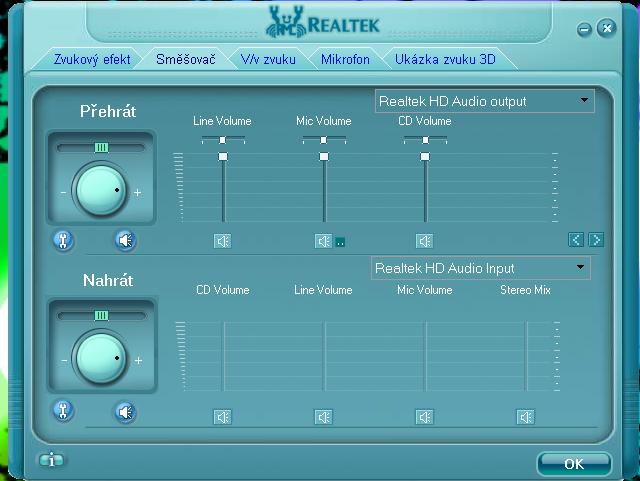
Task: Click the Přehrát section heading
Action: 108,111
